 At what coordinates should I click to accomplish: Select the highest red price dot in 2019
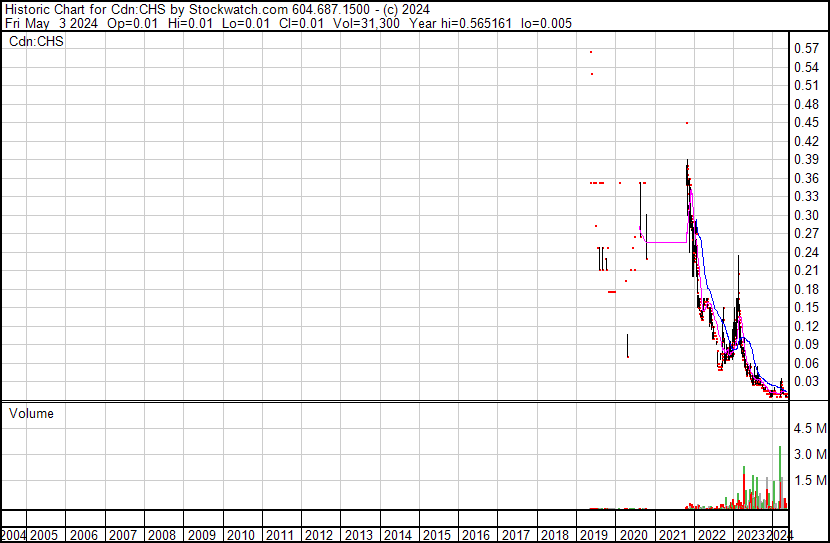tap(591, 51)
